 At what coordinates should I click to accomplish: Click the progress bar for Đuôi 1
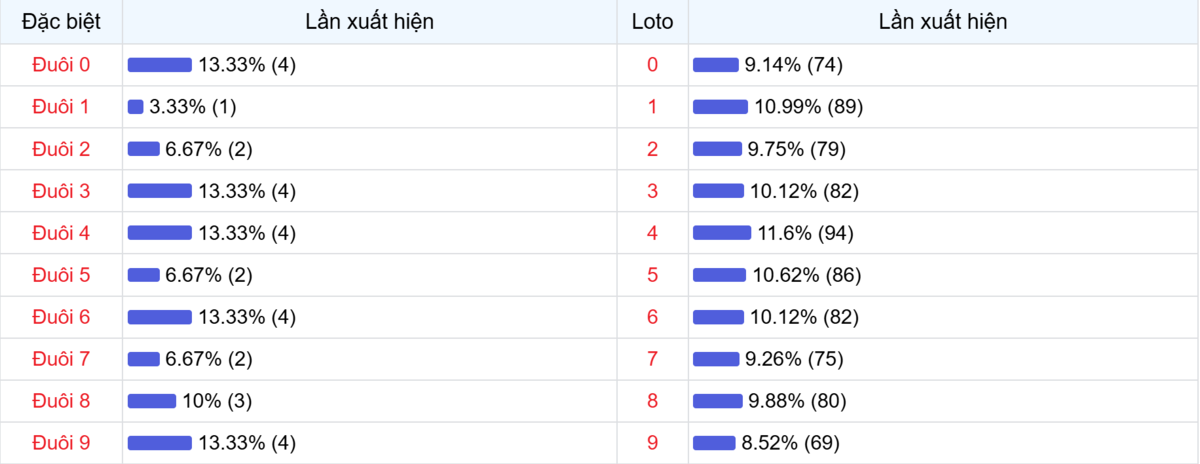tap(136, 107)
